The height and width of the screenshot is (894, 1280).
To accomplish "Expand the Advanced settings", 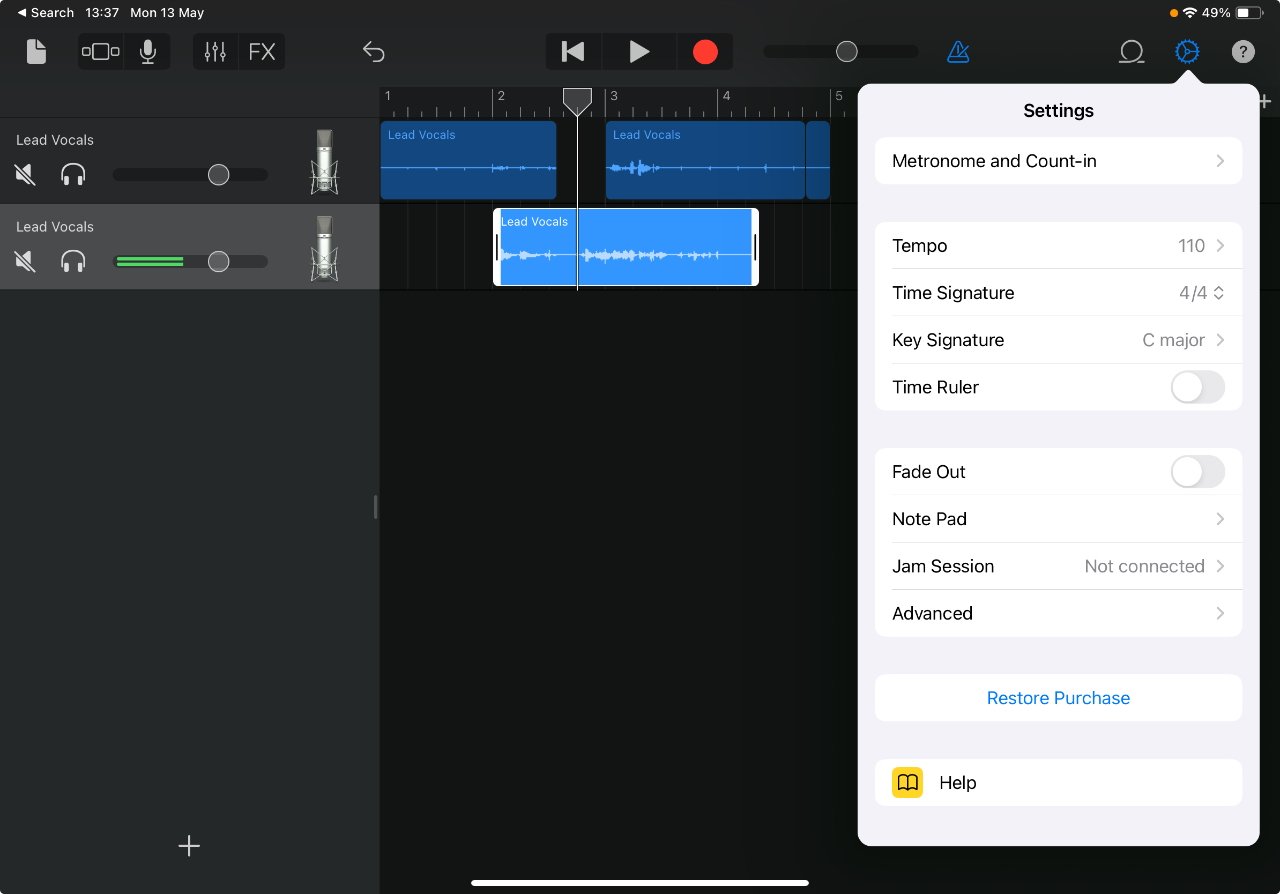I will (x=1058, y=613).
